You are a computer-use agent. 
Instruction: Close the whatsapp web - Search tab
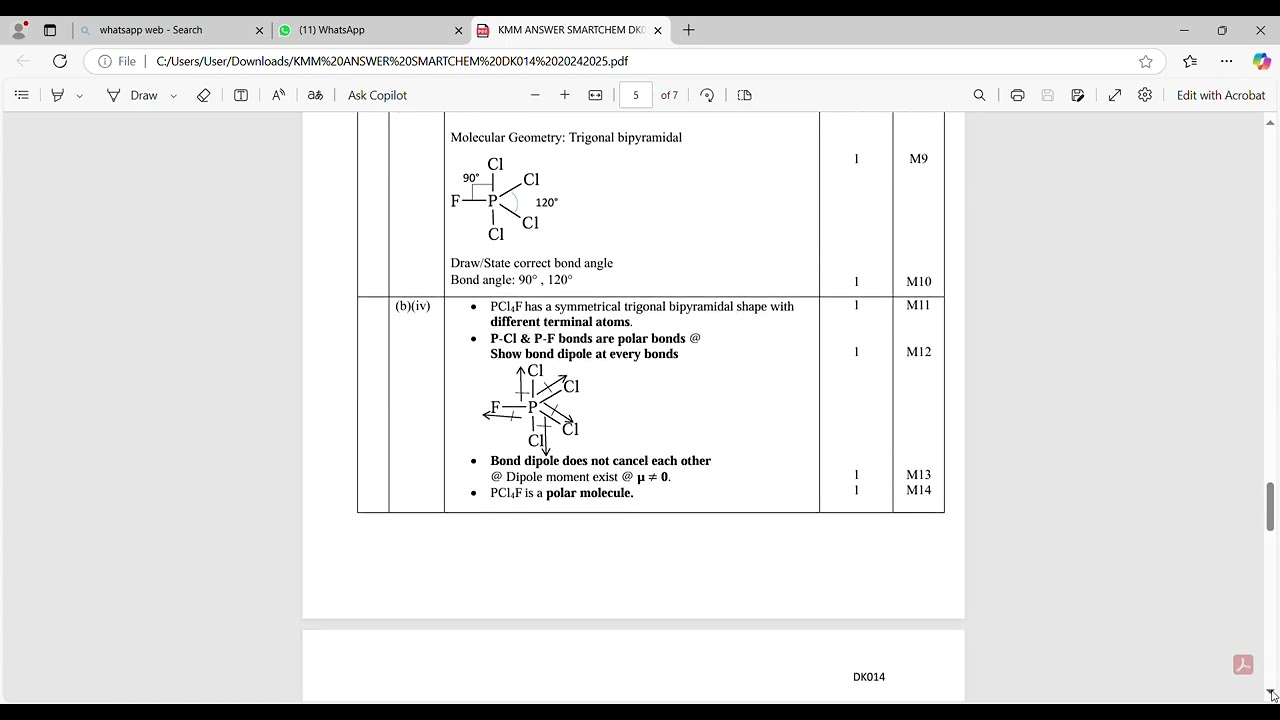click(x=260, y=30)
